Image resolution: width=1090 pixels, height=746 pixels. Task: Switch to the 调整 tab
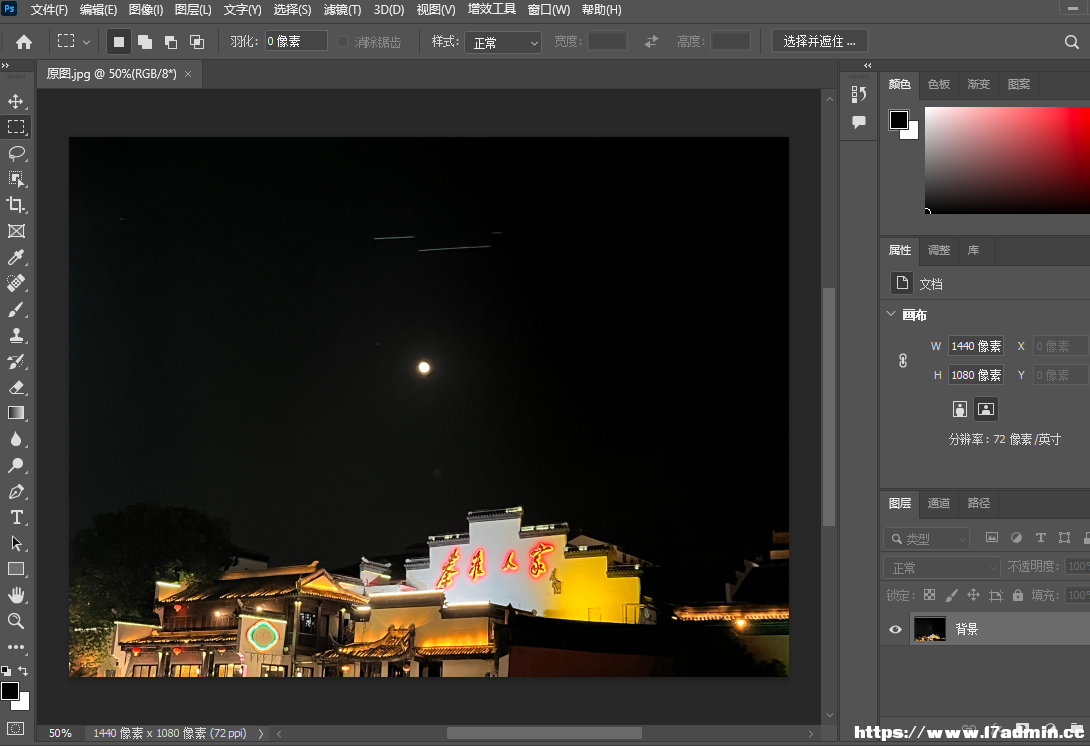[938, 250]
